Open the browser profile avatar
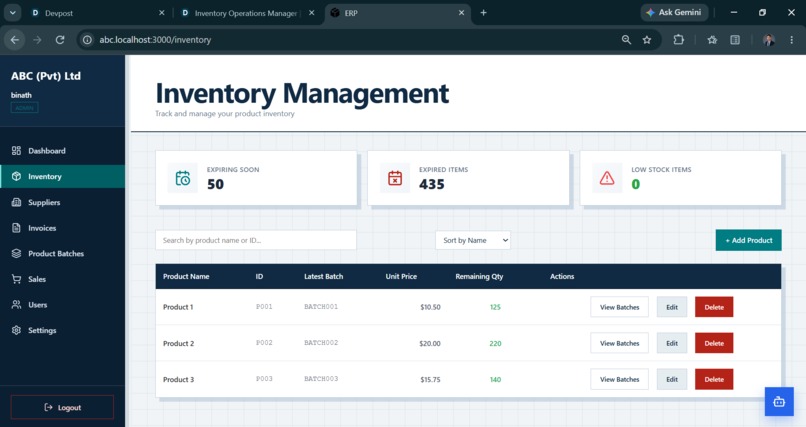This screenshot has width=806, height=427. click(x=769, y=40)
